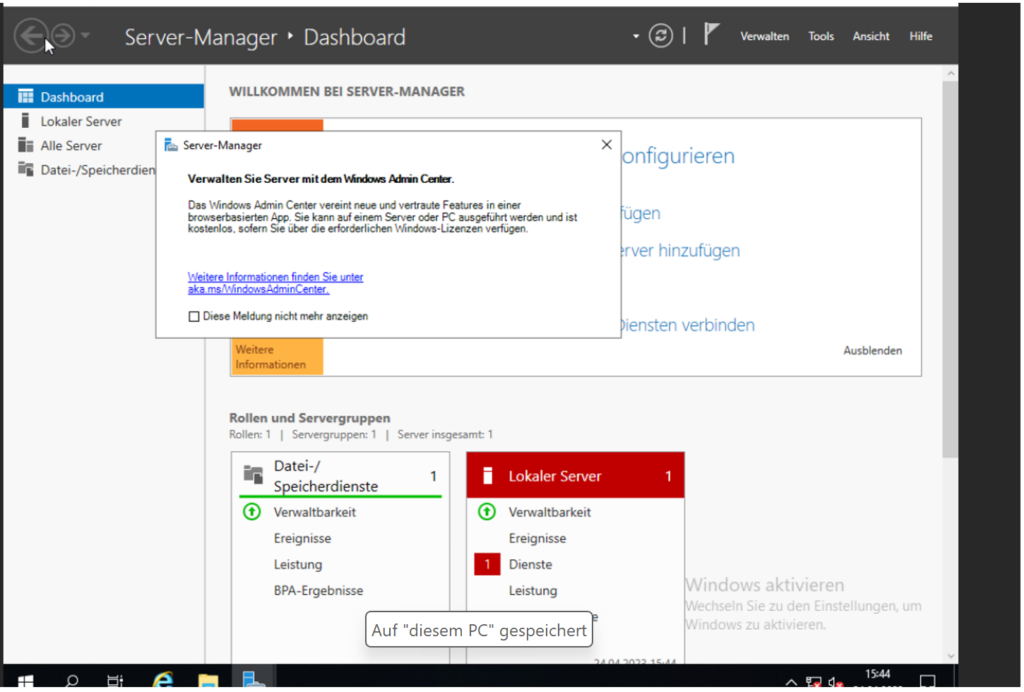Select the Dashboard sidebar item

72,97
